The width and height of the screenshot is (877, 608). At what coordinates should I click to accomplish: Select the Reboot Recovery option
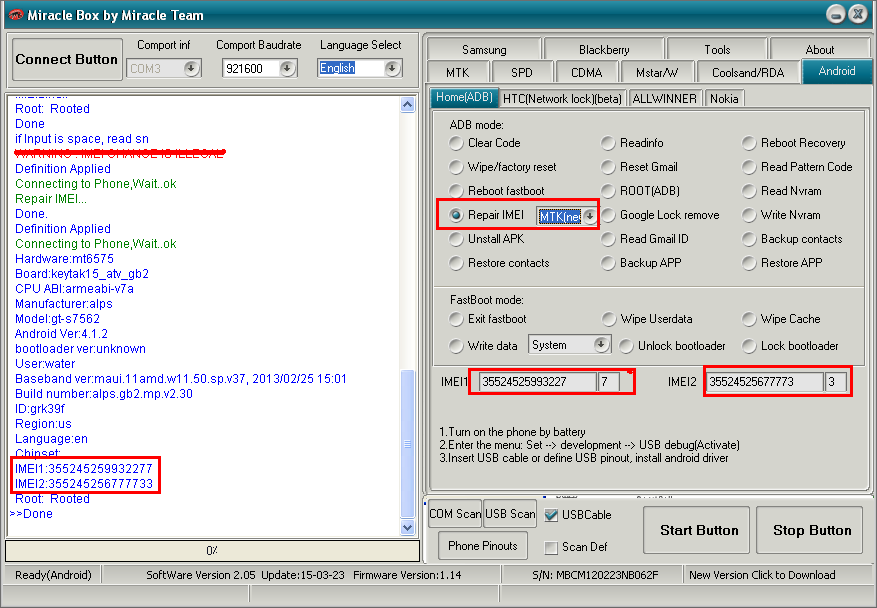tap(794, 143)
